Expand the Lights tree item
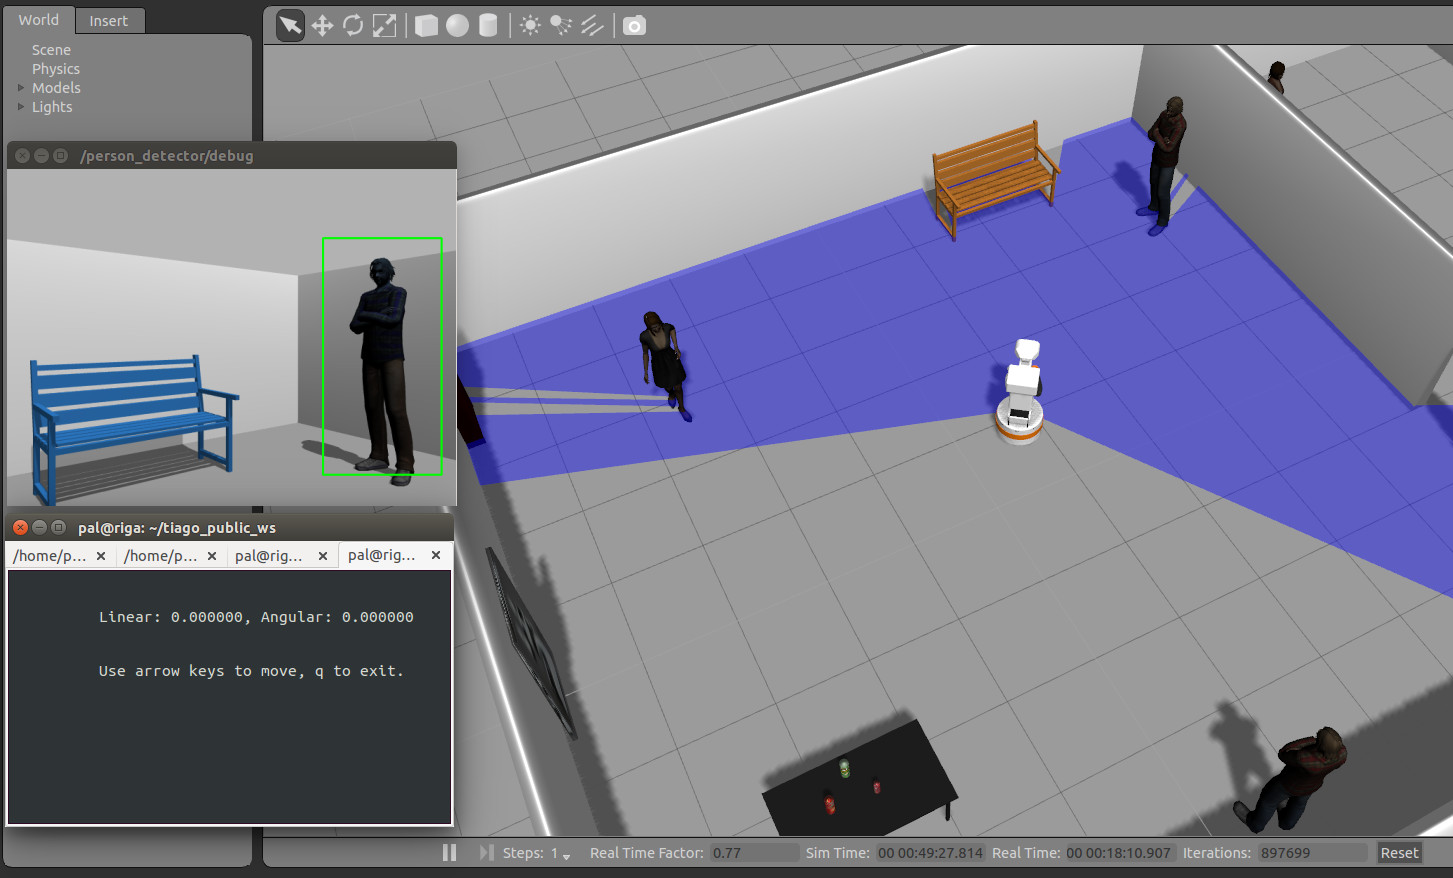 point(21,107)
